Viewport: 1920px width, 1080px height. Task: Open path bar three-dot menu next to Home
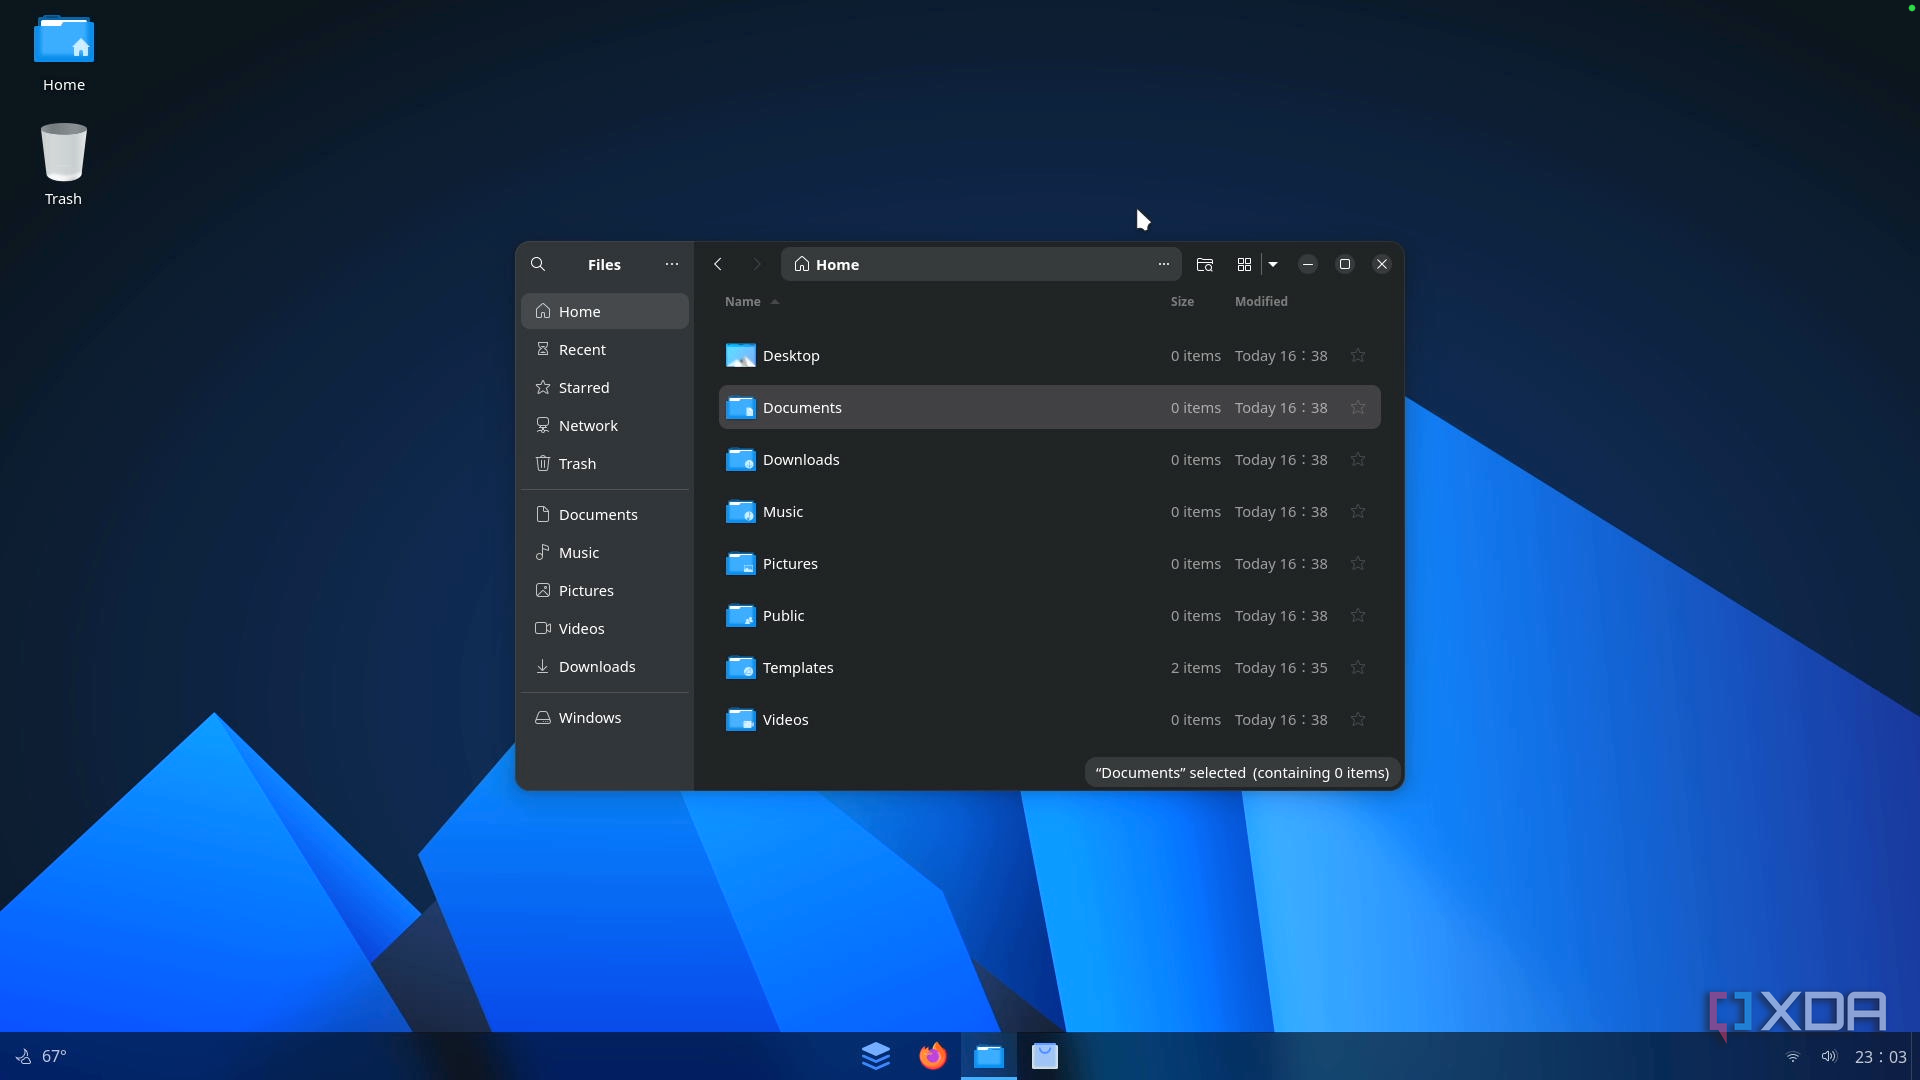(1164, 264)
